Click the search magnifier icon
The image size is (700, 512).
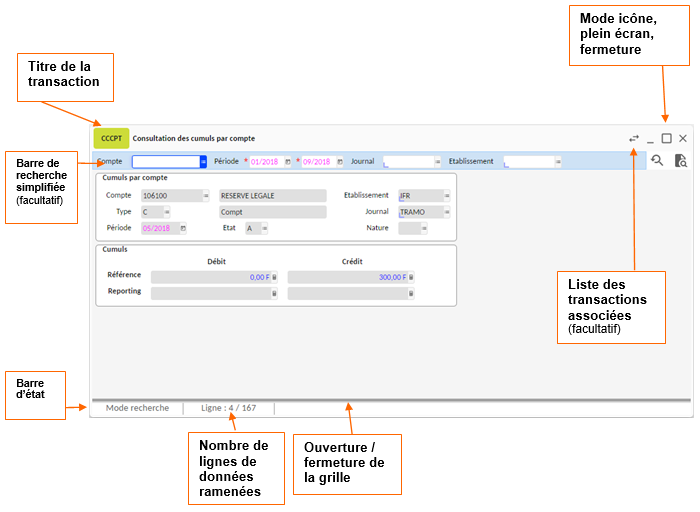(x=657, y=160)
